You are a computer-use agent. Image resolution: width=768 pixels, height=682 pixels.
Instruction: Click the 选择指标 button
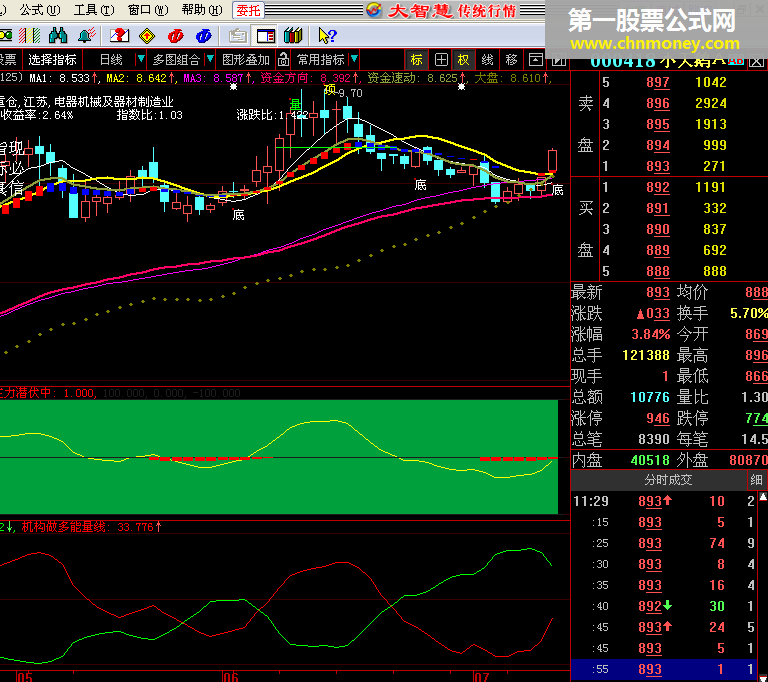click(52, 60)
